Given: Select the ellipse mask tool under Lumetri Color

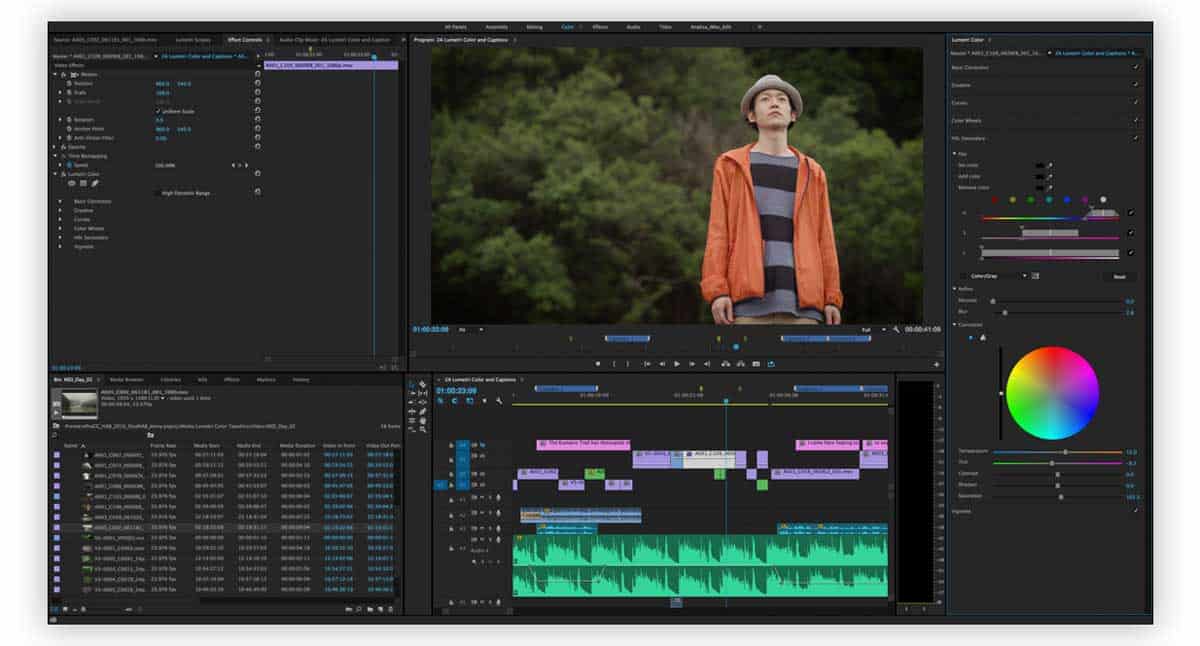Looking at the screenshot, I should (72, 183).
